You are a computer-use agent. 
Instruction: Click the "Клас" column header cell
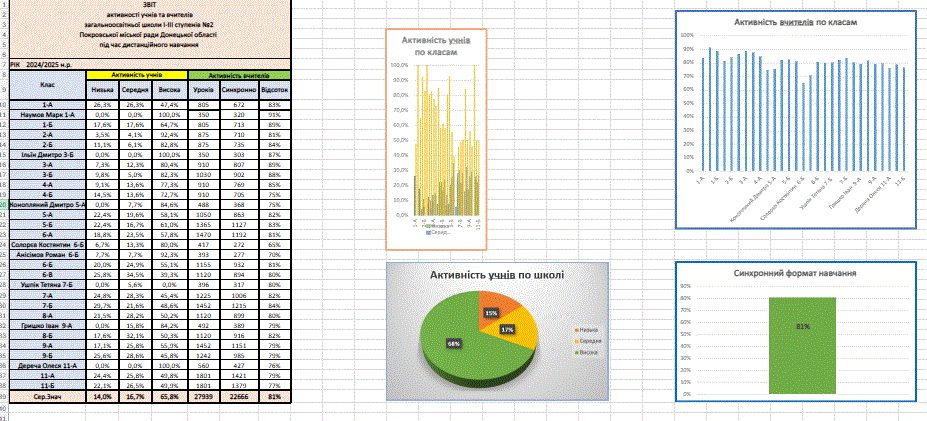47,84
